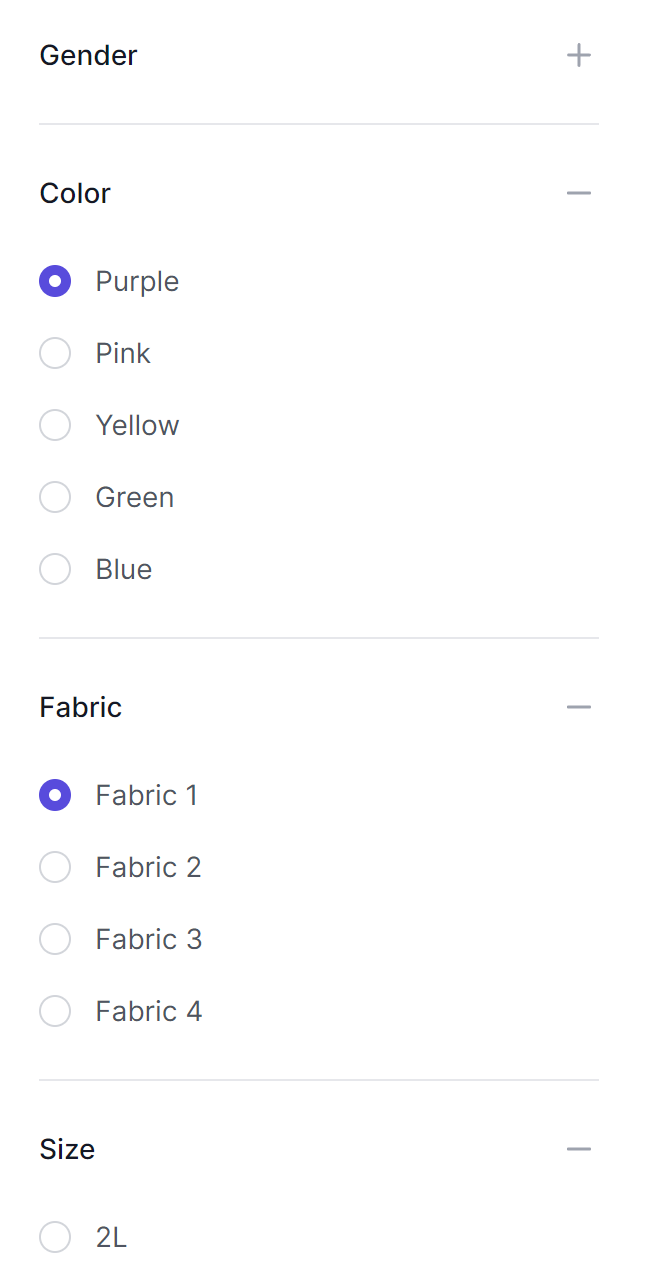This screenshot has height=1286, width=647.
Task: Select the Fabric 1 radio button
Action: tap(55, 796)
